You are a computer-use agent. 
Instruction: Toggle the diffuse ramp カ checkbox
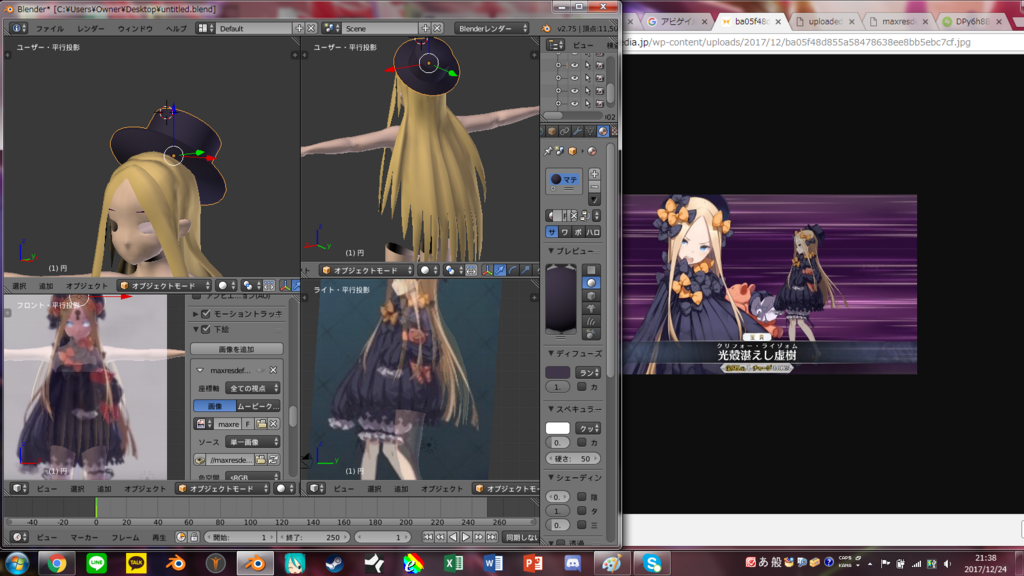582,387
